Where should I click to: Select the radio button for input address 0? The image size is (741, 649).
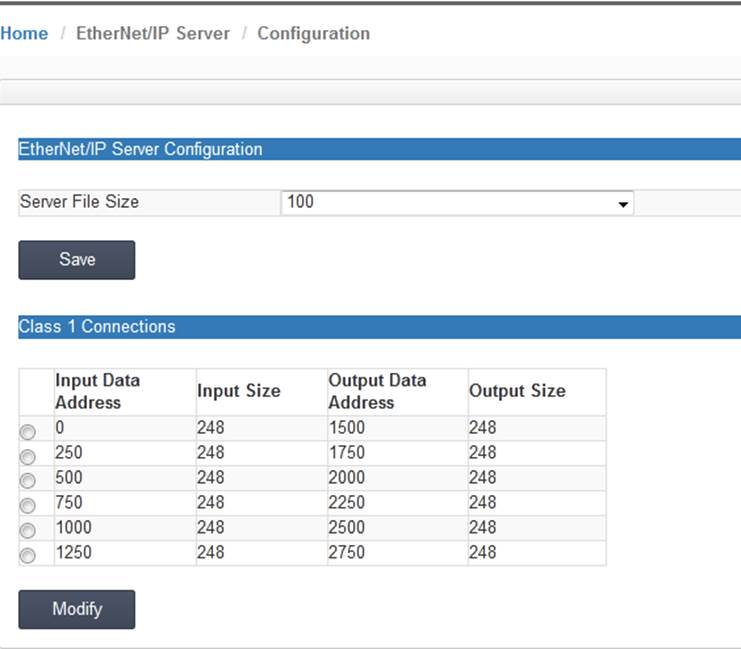[x=27, y=432]
